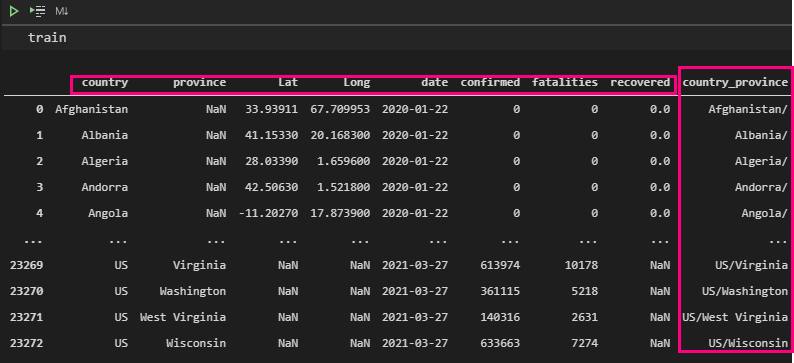Click the 'US/Washington' cell
This screenshot has width=794, height=363.
coord(745,291)
